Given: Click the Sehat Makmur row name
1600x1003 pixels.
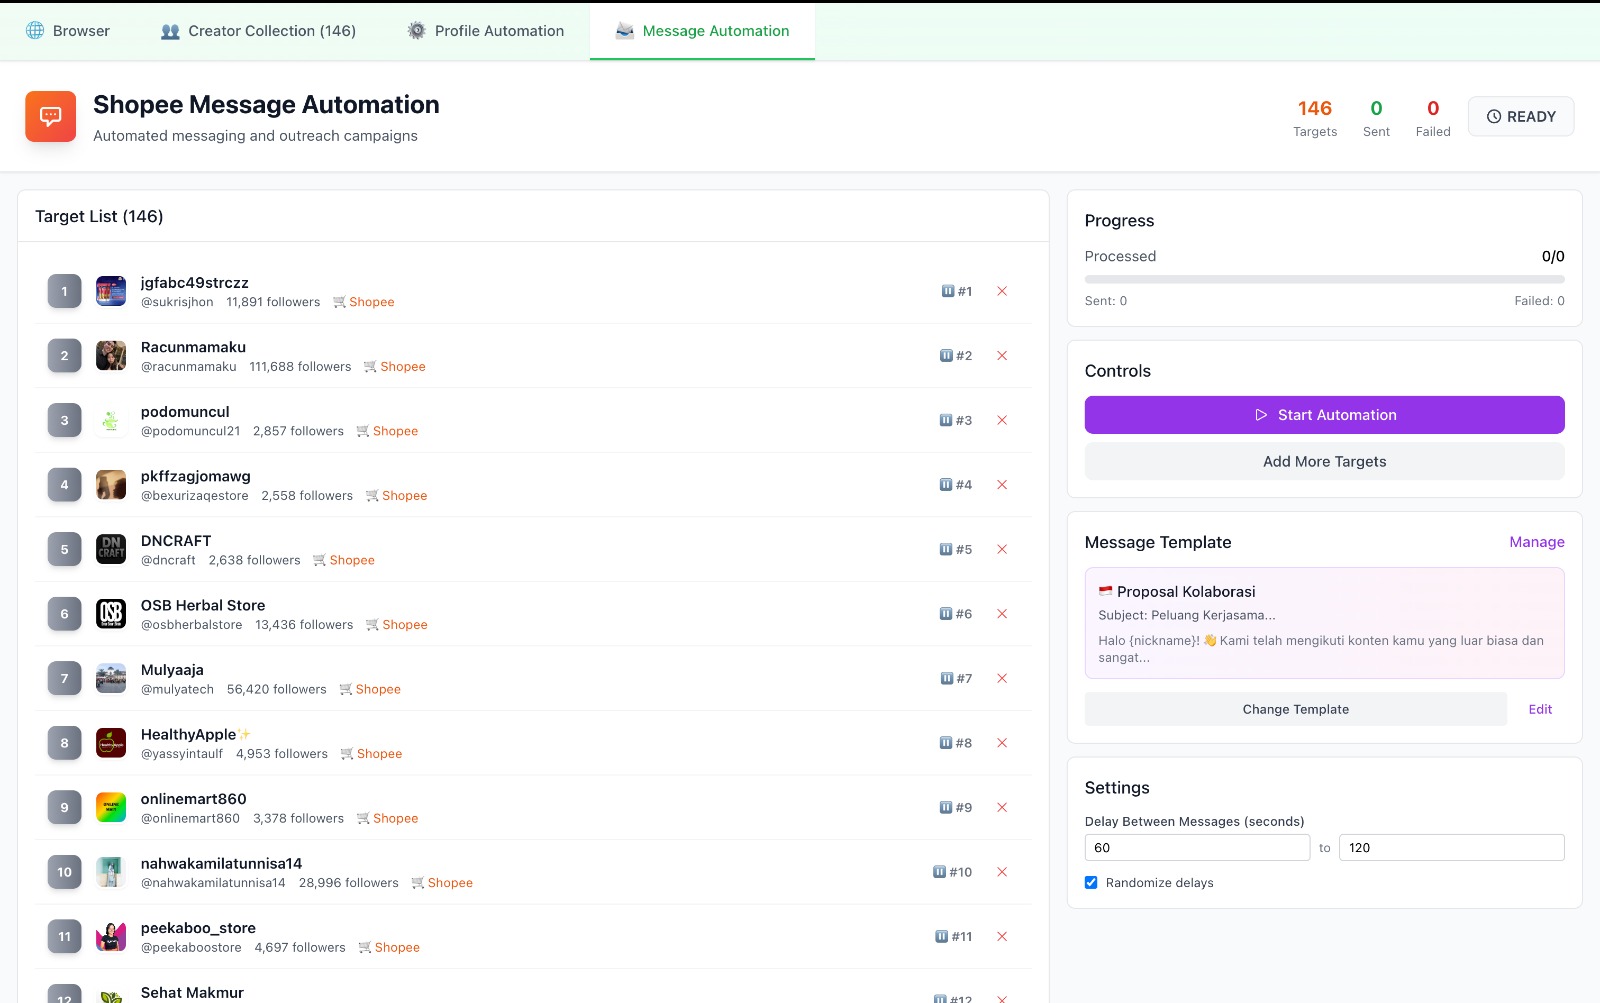Looking at the screenshot, I should 192,992.
